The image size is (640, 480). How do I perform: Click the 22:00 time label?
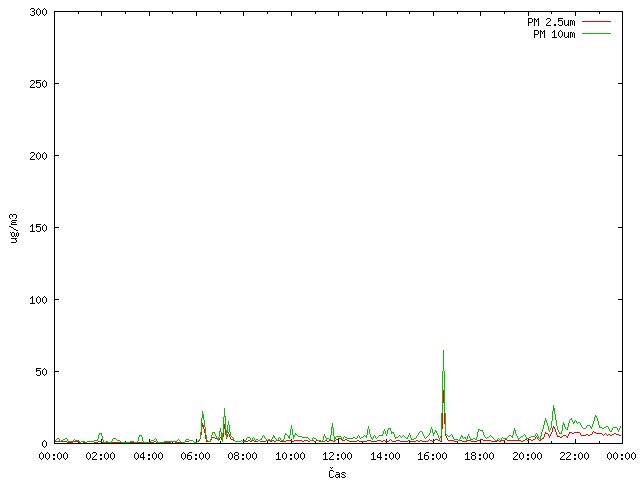(575, 456)
